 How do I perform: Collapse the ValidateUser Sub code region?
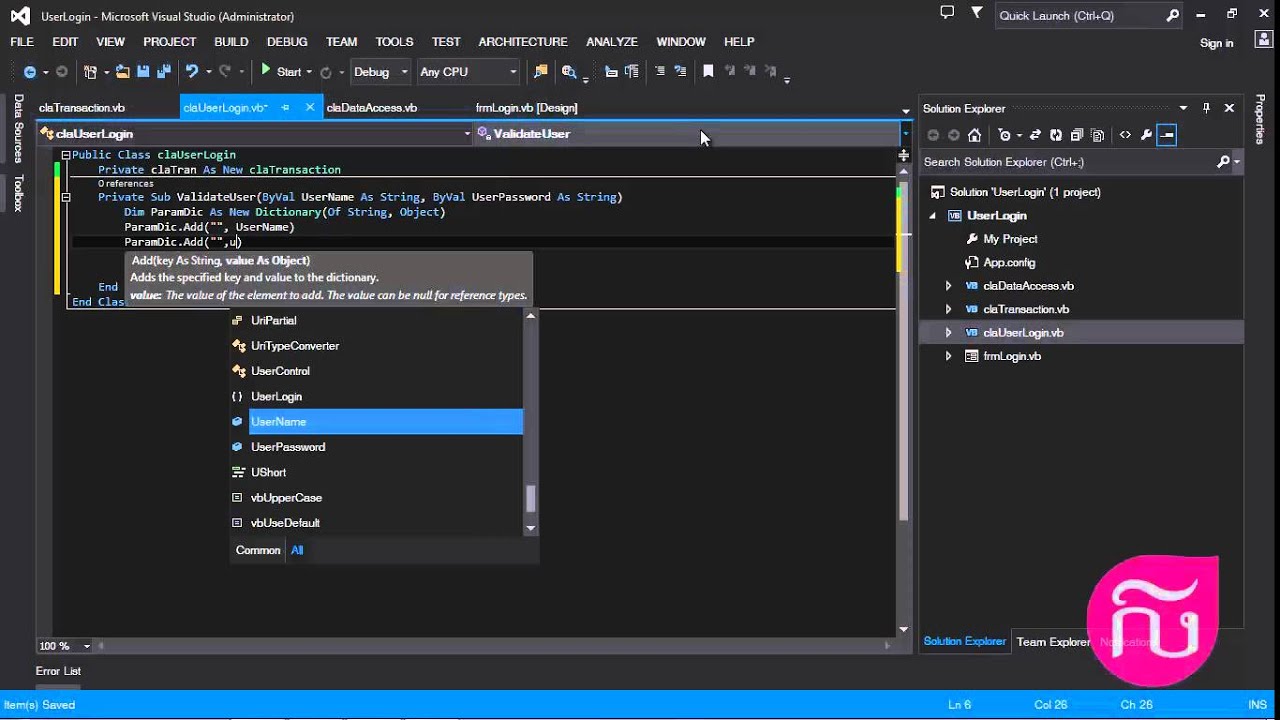[x=66, y=197]
